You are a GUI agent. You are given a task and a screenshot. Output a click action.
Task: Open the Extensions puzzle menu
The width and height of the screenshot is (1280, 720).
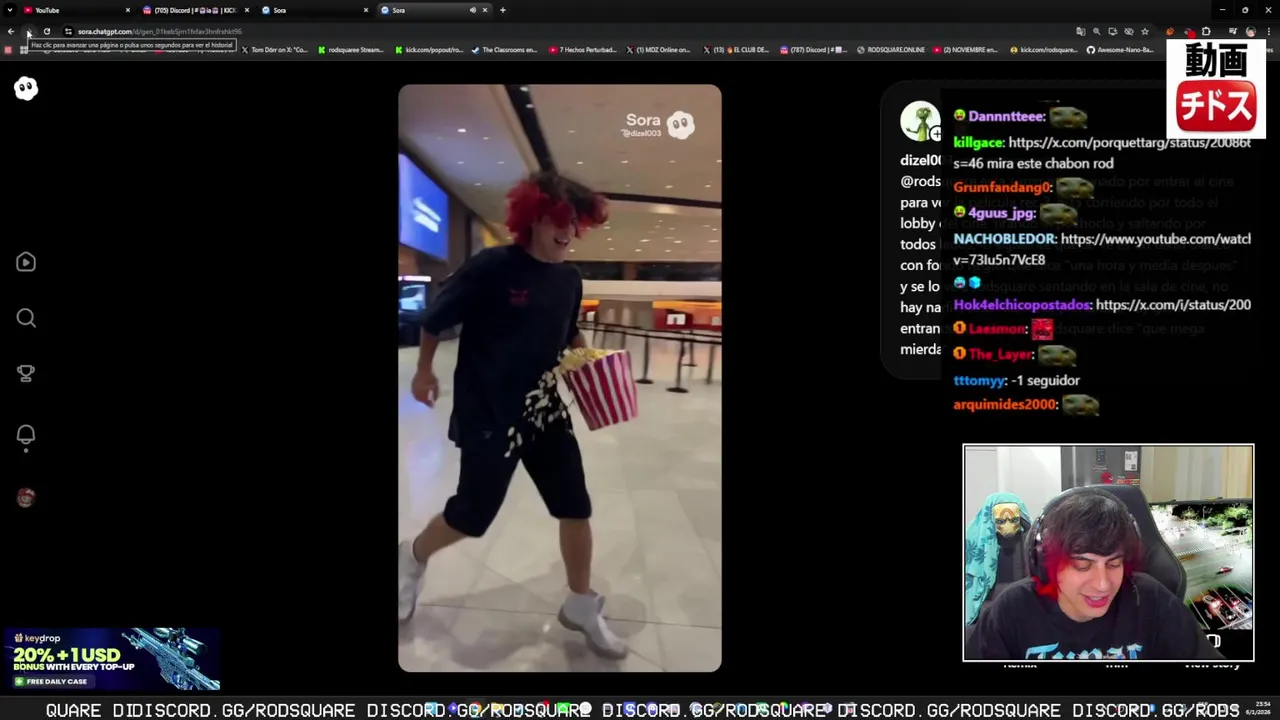1206,31
